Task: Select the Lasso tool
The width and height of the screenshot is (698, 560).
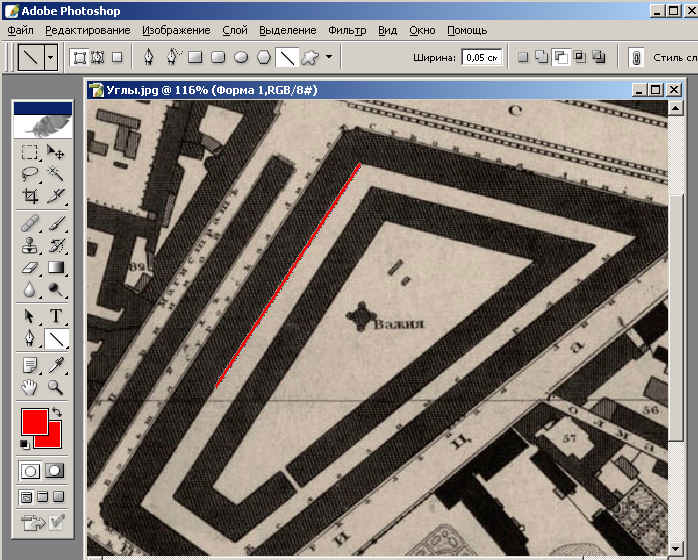Action: [x=31, y=174]
